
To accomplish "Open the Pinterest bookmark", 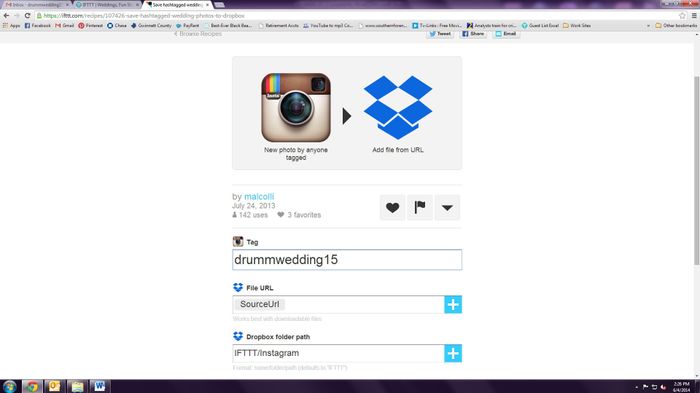I will coord(91,25).
